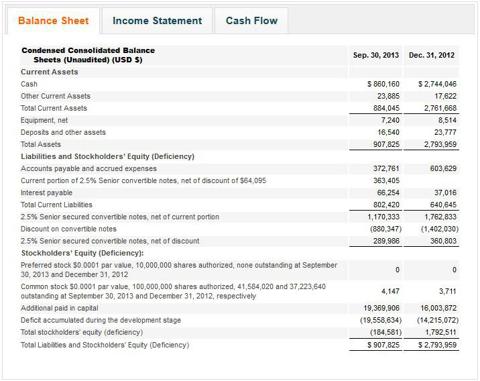
Task: Select other current assets value 23,885
Action: [x=388, y=96]
